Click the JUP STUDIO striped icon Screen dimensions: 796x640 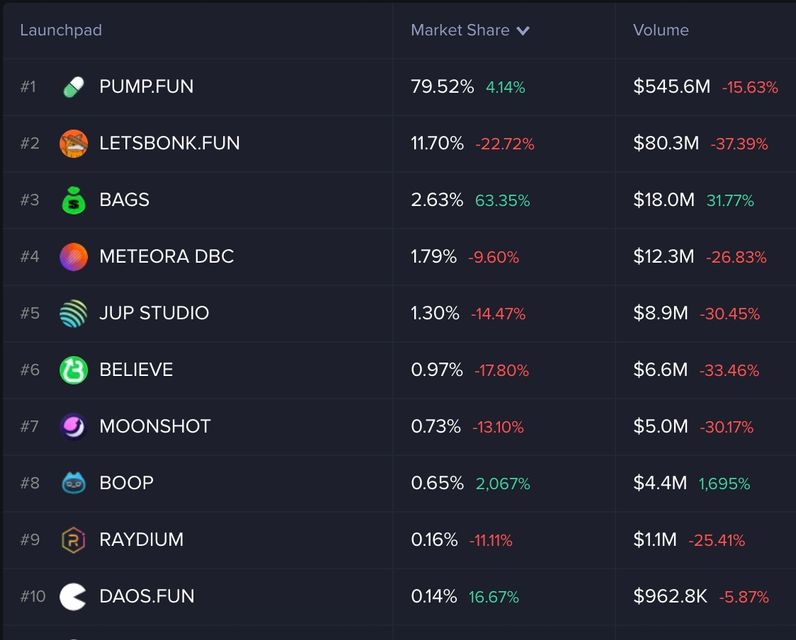pyautogui.click(x=73, y=314)
